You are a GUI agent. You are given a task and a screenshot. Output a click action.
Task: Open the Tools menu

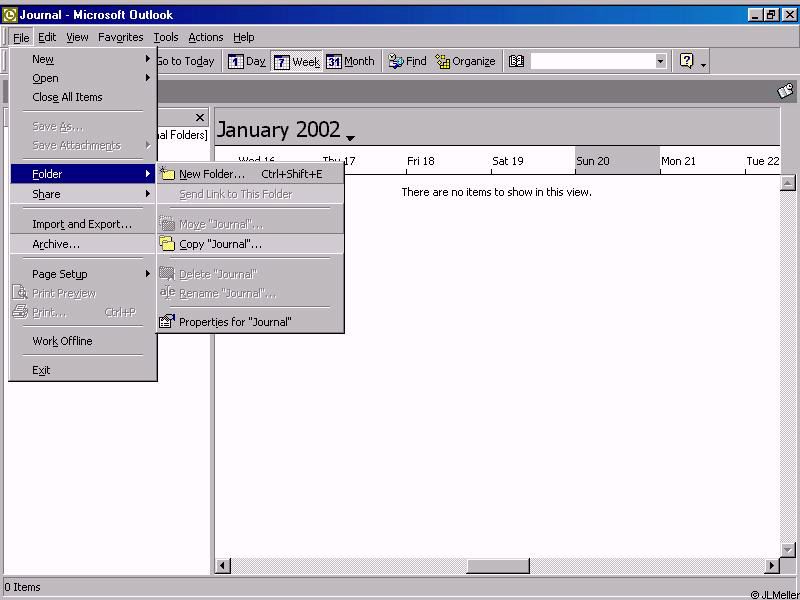coord(166,37)
